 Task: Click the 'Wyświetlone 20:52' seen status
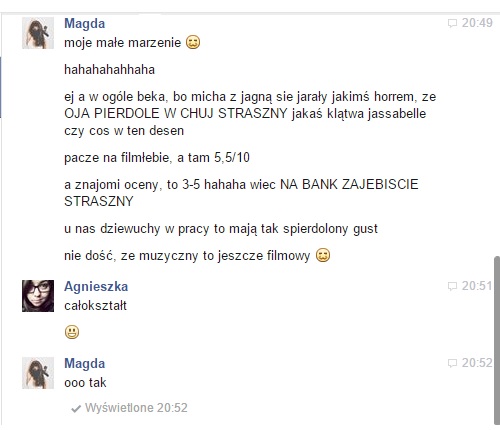[136, 408]
